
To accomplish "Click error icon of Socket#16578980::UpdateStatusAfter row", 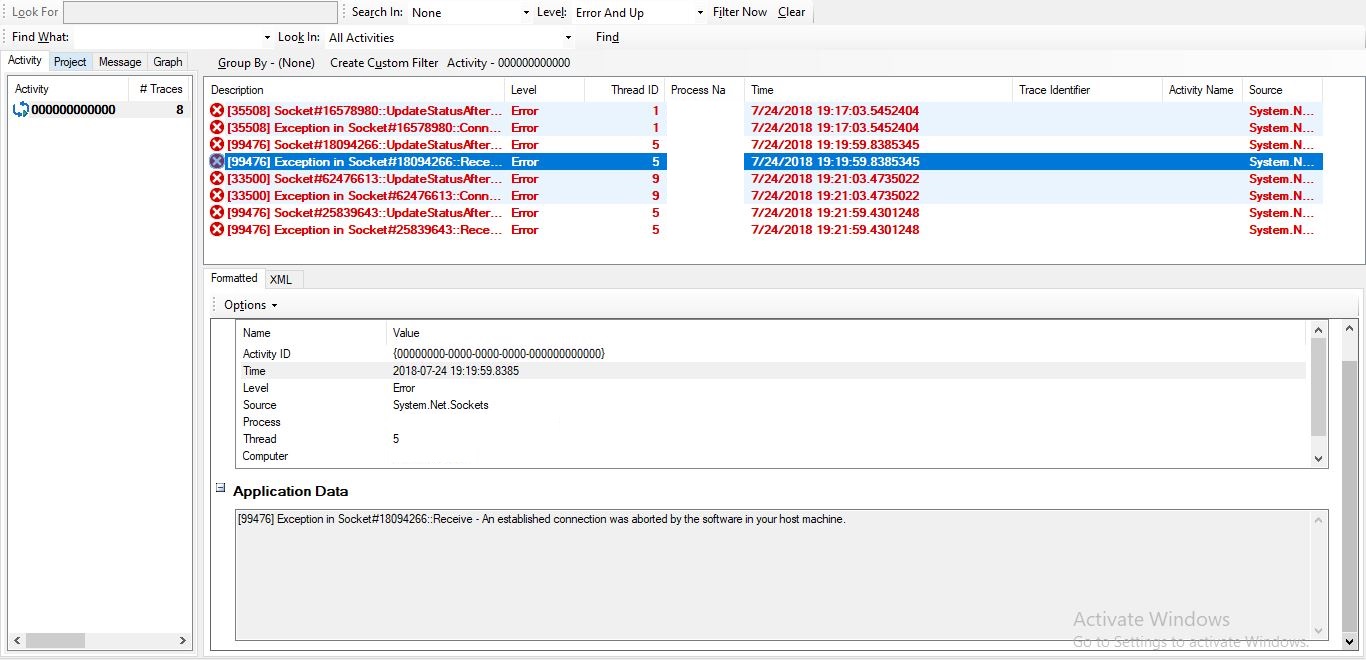I will pyautogui.click(x=217, y=111).
